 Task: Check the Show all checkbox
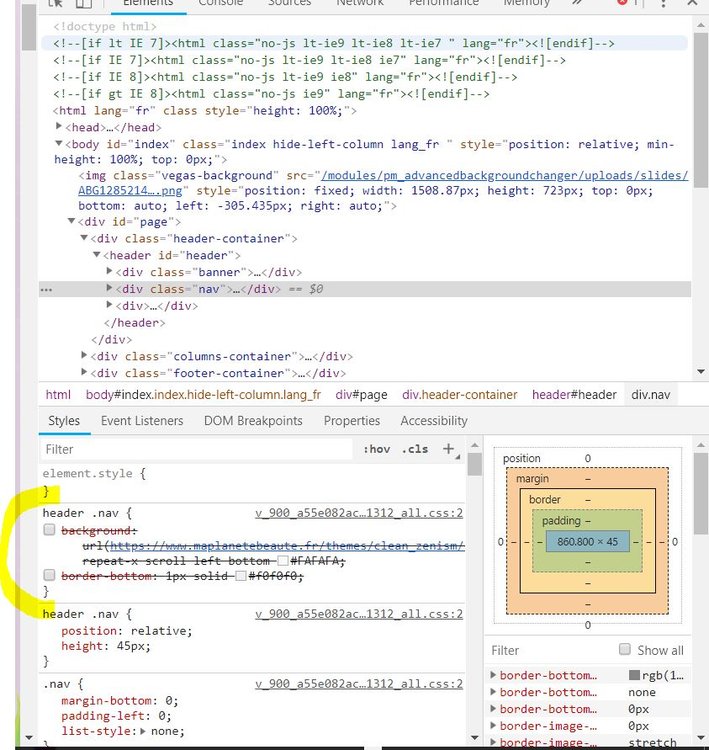[624, 649]
